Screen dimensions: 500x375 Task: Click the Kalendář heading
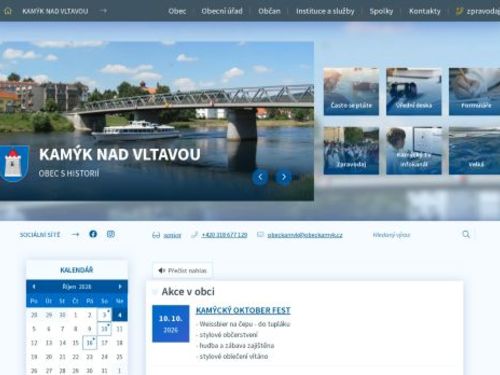click(77, 270)
